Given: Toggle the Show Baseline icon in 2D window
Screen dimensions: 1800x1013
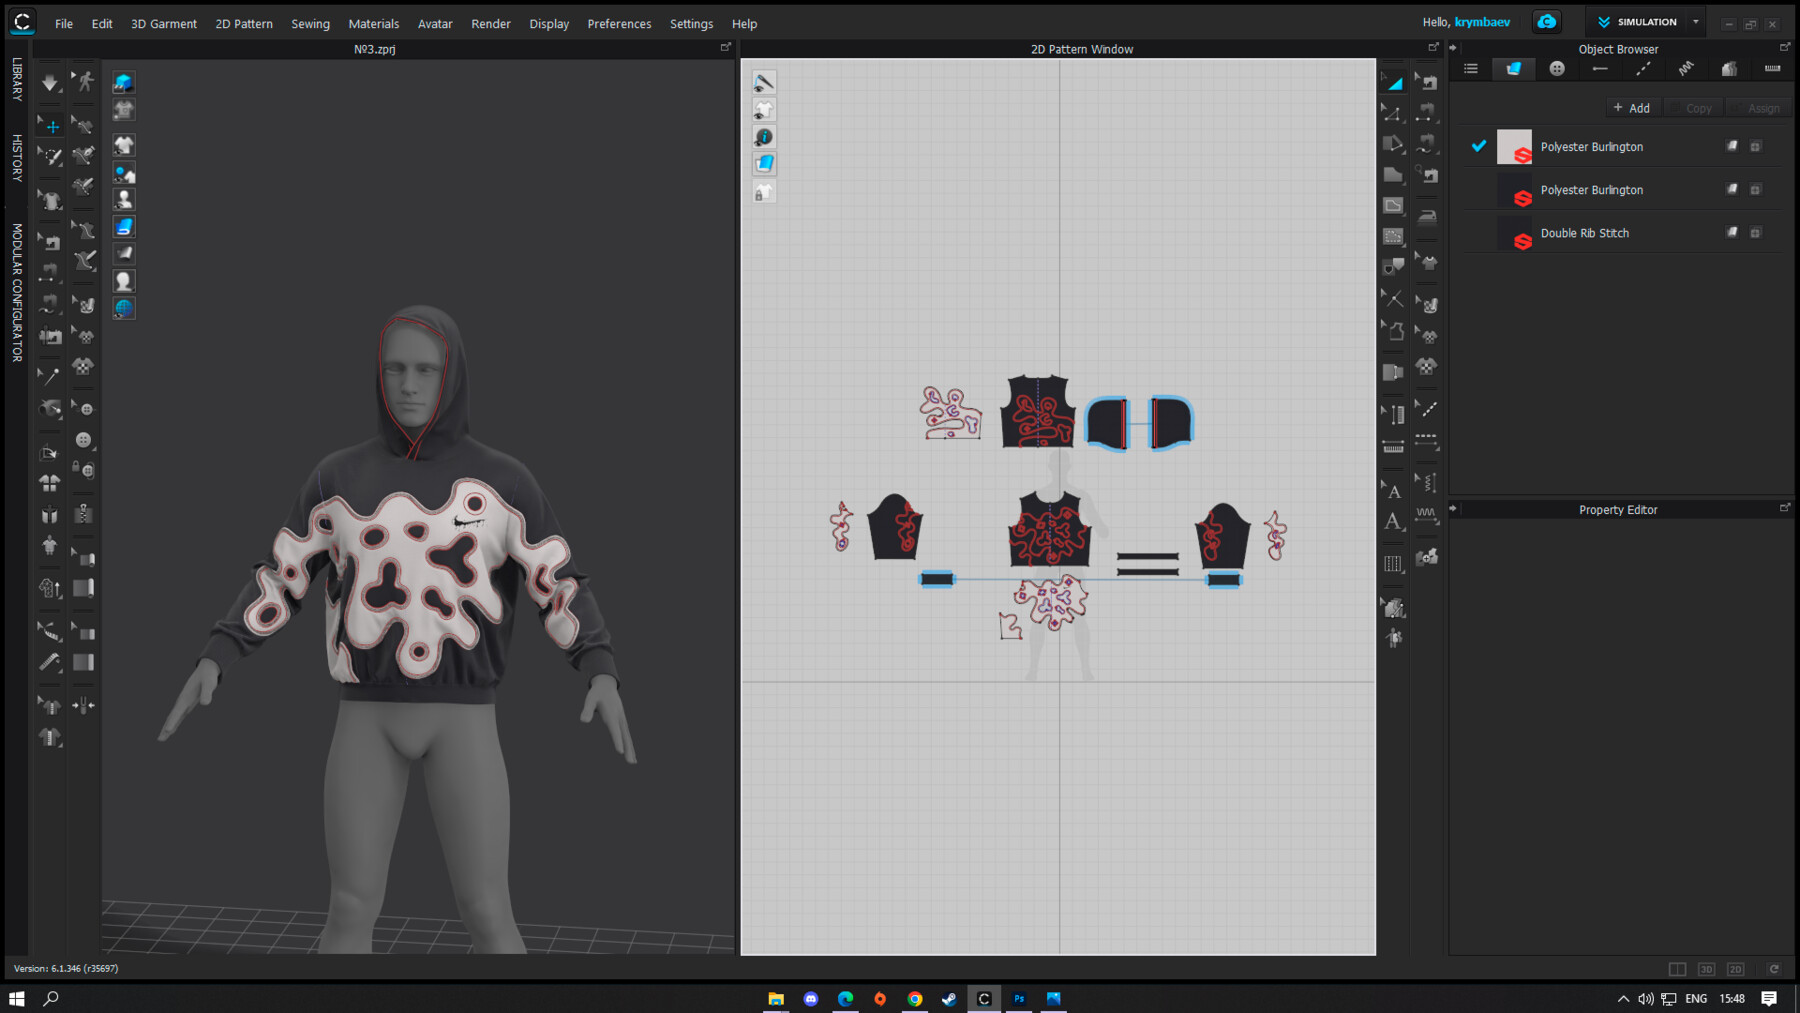Looking at the screenshot, I should [764, 82].
